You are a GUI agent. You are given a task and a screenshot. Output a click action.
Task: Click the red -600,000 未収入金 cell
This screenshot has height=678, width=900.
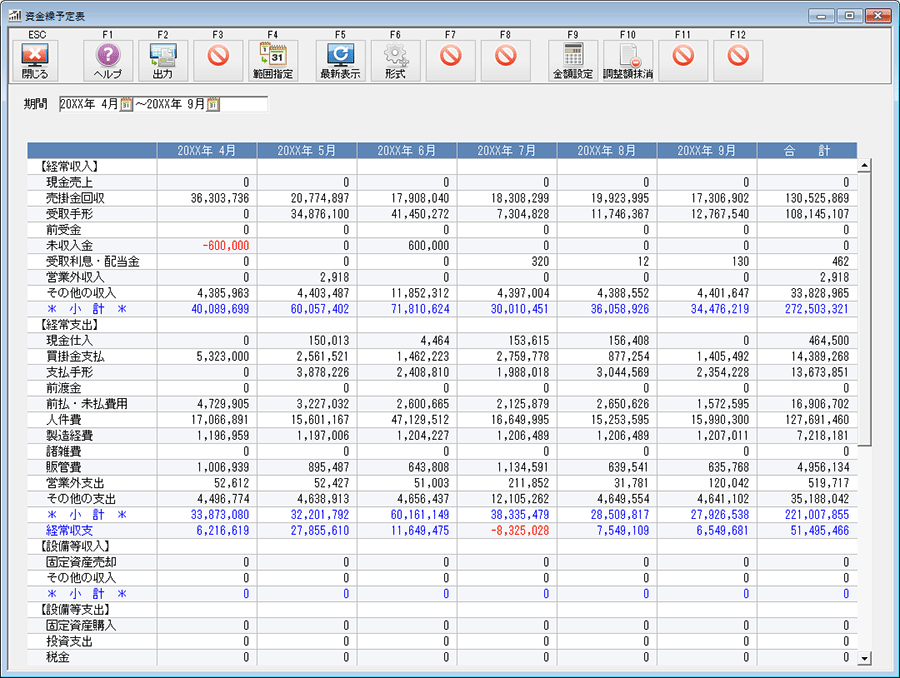[225, 245]
